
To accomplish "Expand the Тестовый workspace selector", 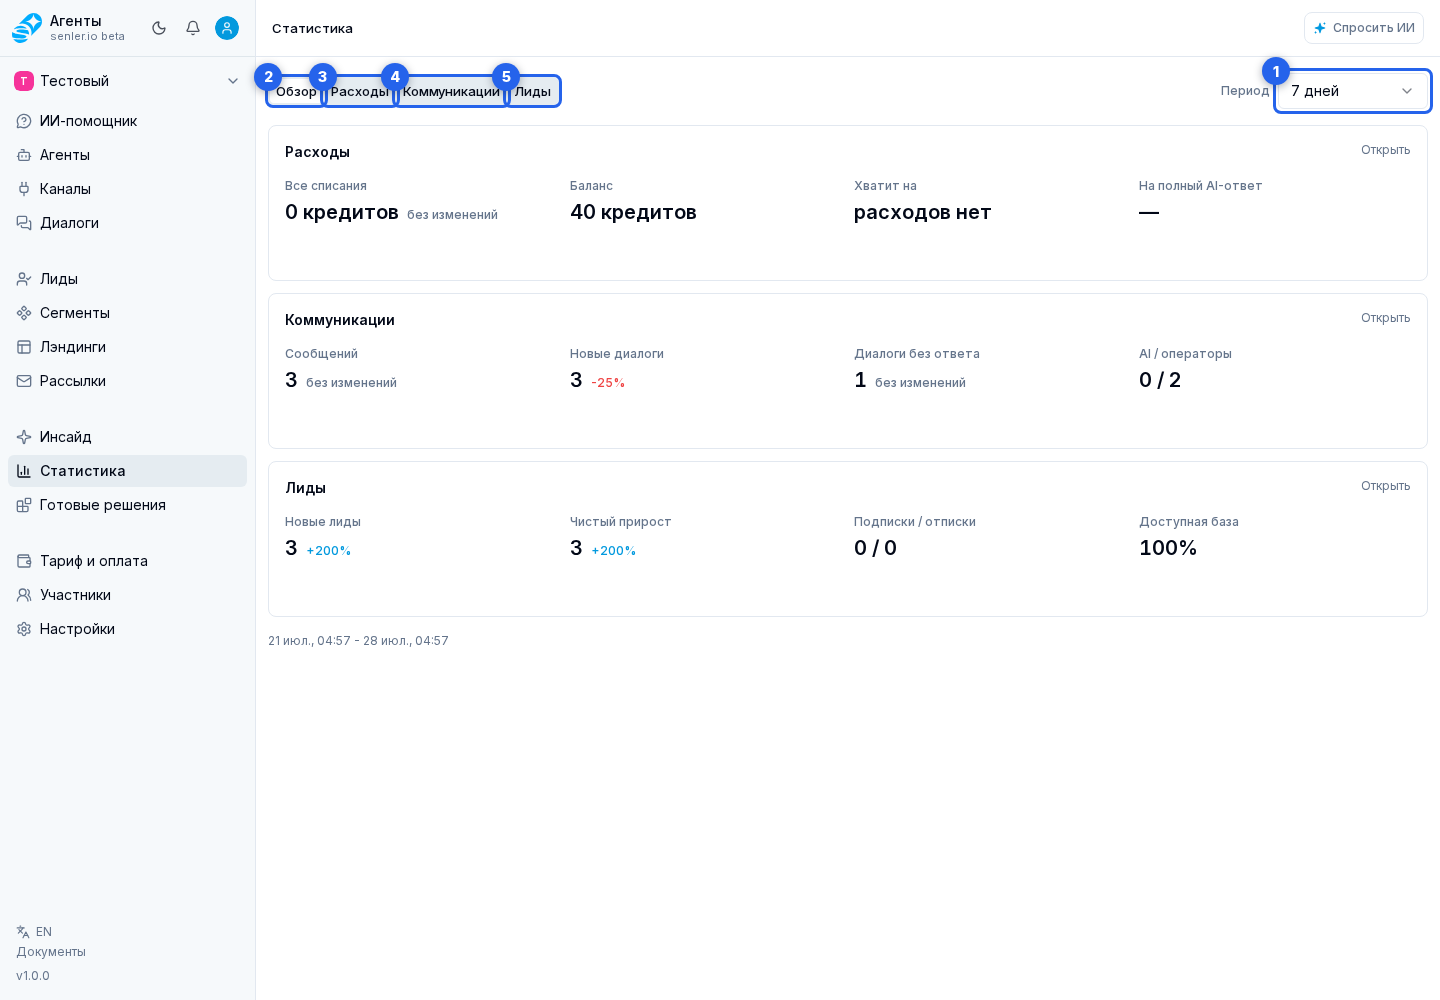I will pyautogui.click(x=127, y=81).
